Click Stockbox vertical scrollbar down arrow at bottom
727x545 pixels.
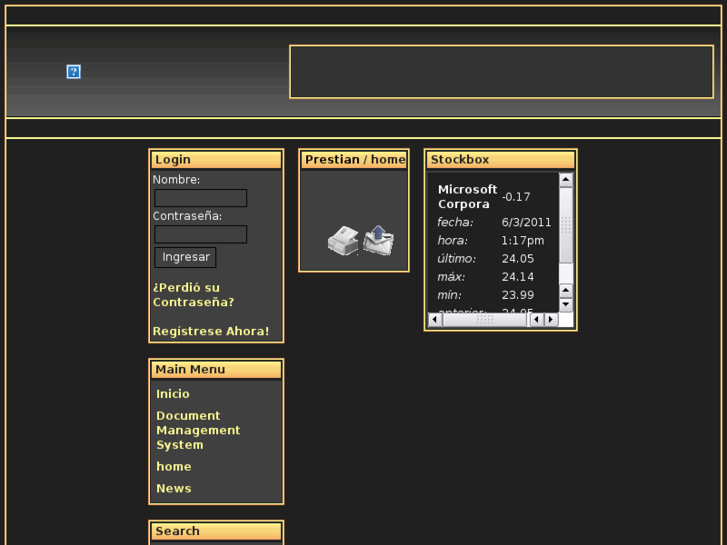point(566,305)
